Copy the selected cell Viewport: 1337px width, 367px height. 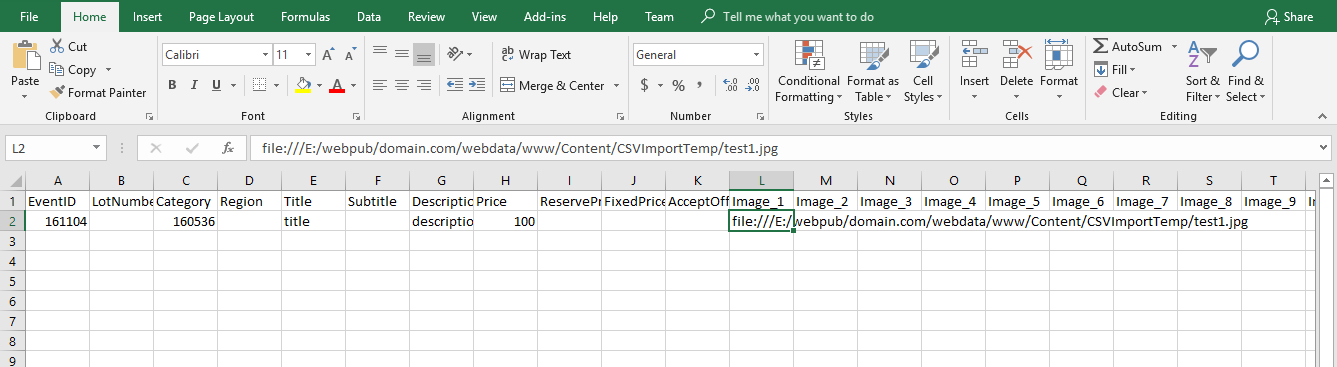pos(74,70)
